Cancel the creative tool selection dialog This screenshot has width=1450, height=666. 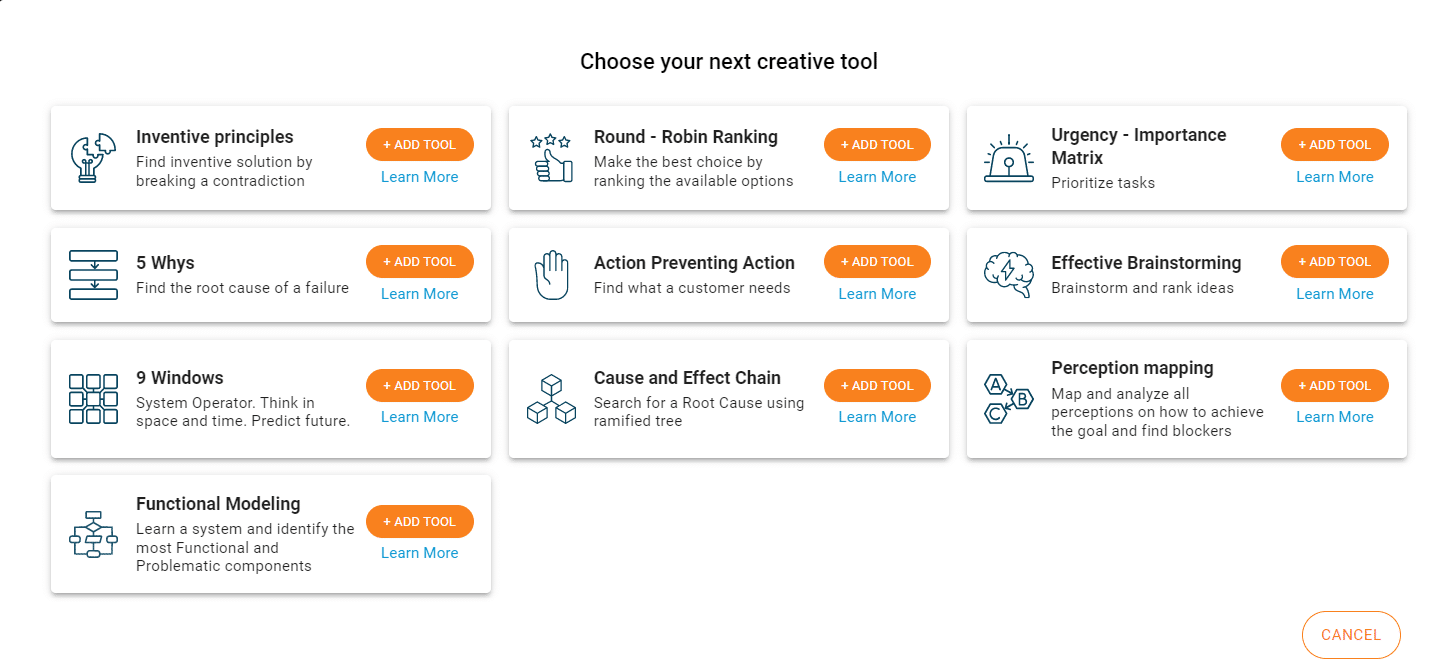pos(1350,635)
